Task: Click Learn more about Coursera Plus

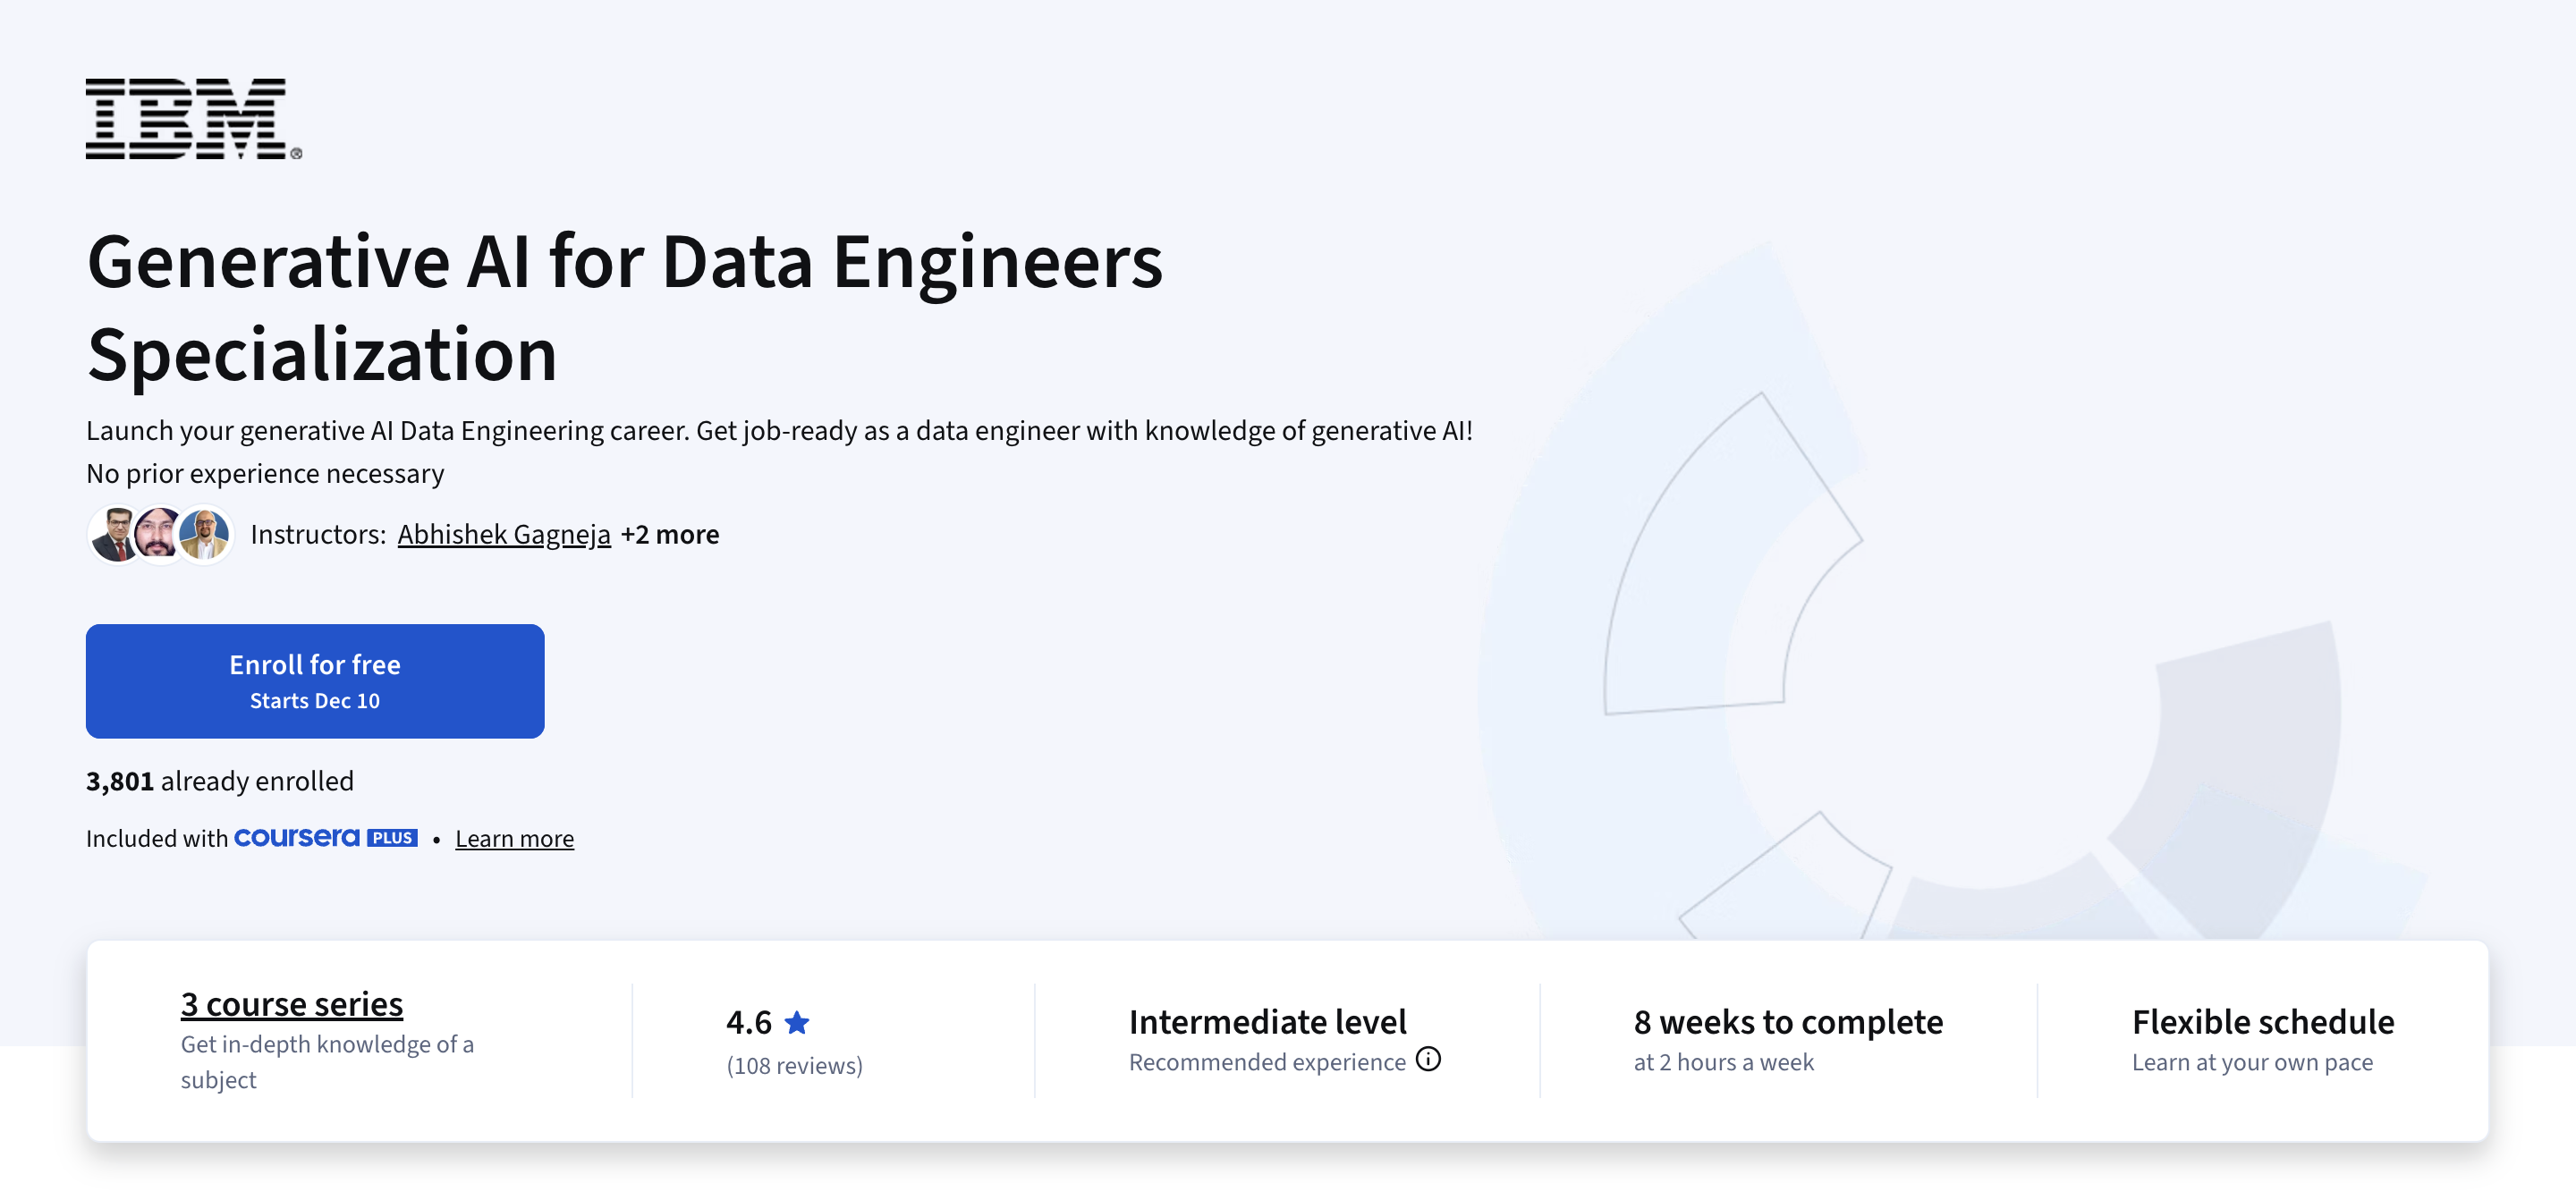Action: point(514,838)
